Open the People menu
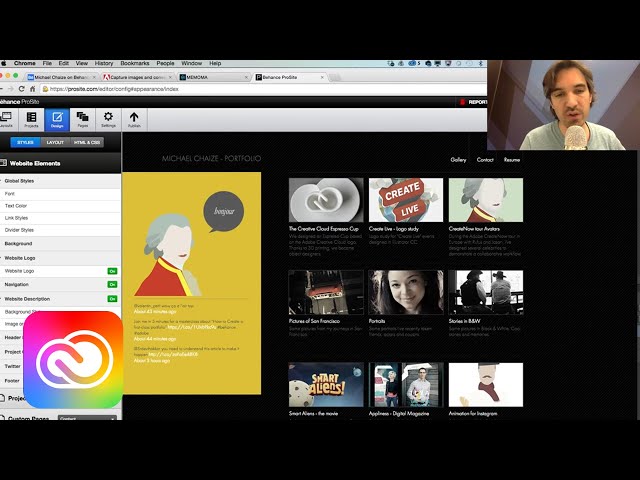The width and height of the screenshot is (640, 480). pyautogui.click(x=165, y=63)
